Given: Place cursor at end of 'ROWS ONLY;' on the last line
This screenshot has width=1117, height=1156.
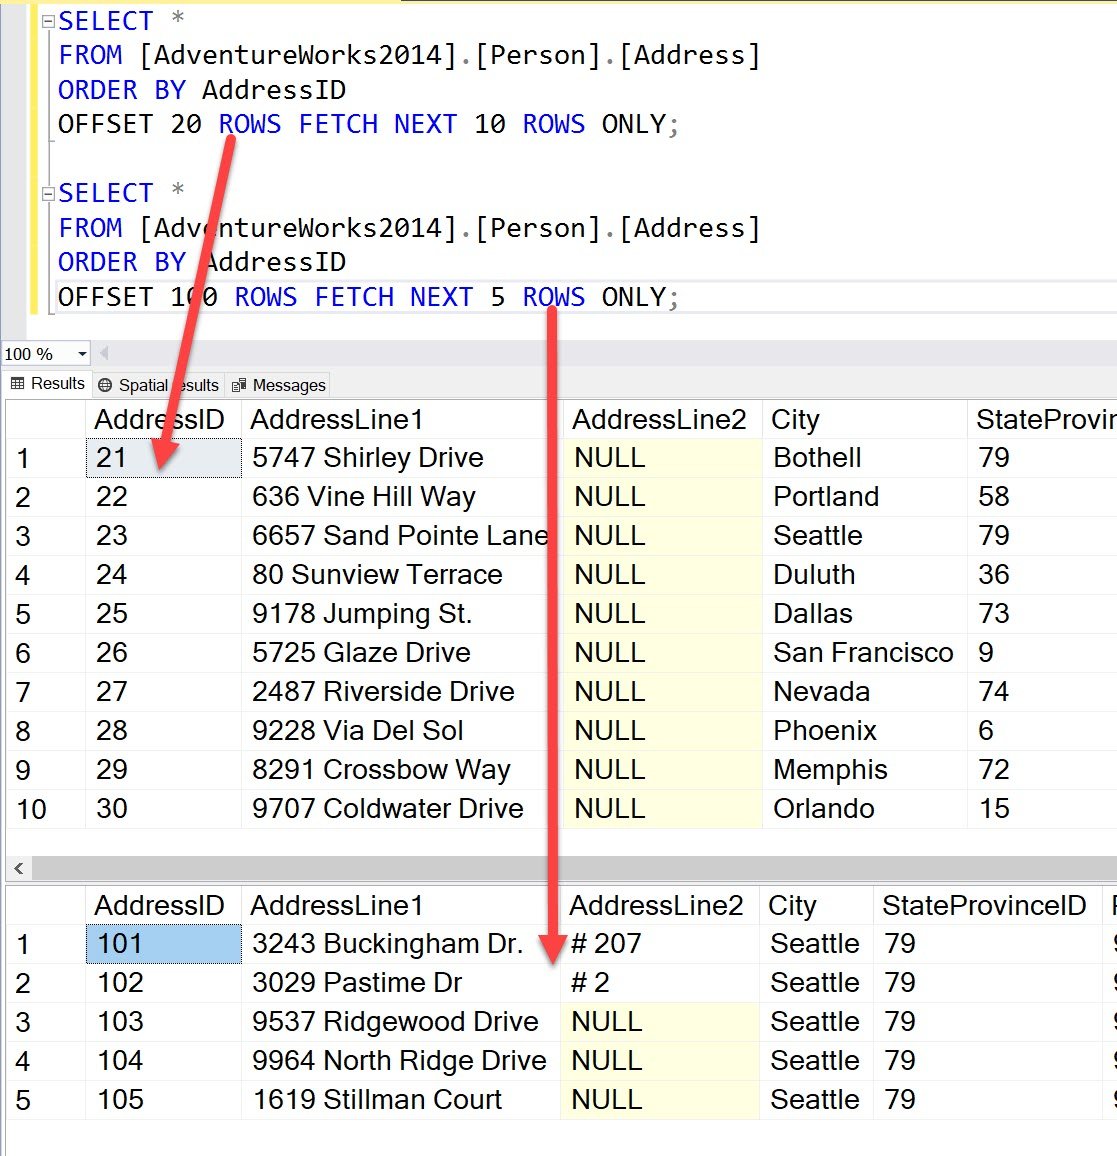Looking at the screenshot, I should coord(679,297).
